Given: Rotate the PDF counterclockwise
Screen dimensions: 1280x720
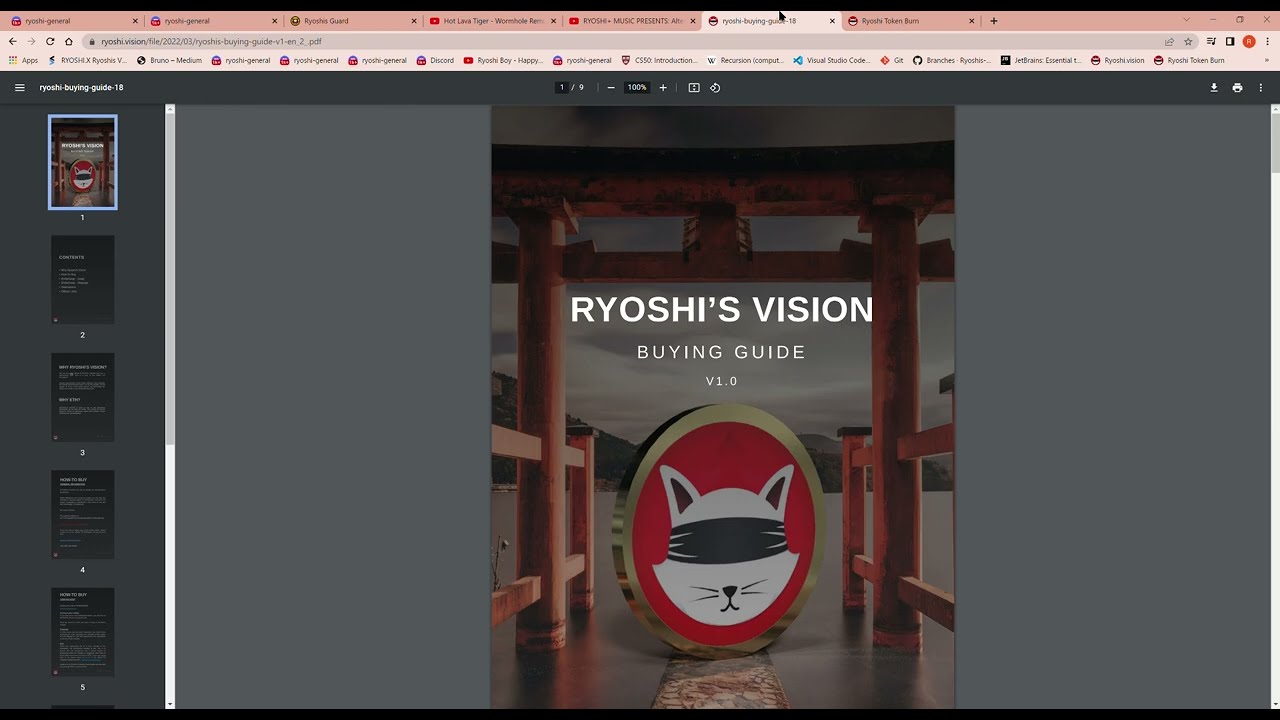Looking at the screenshot, I should tap(715, 88).
